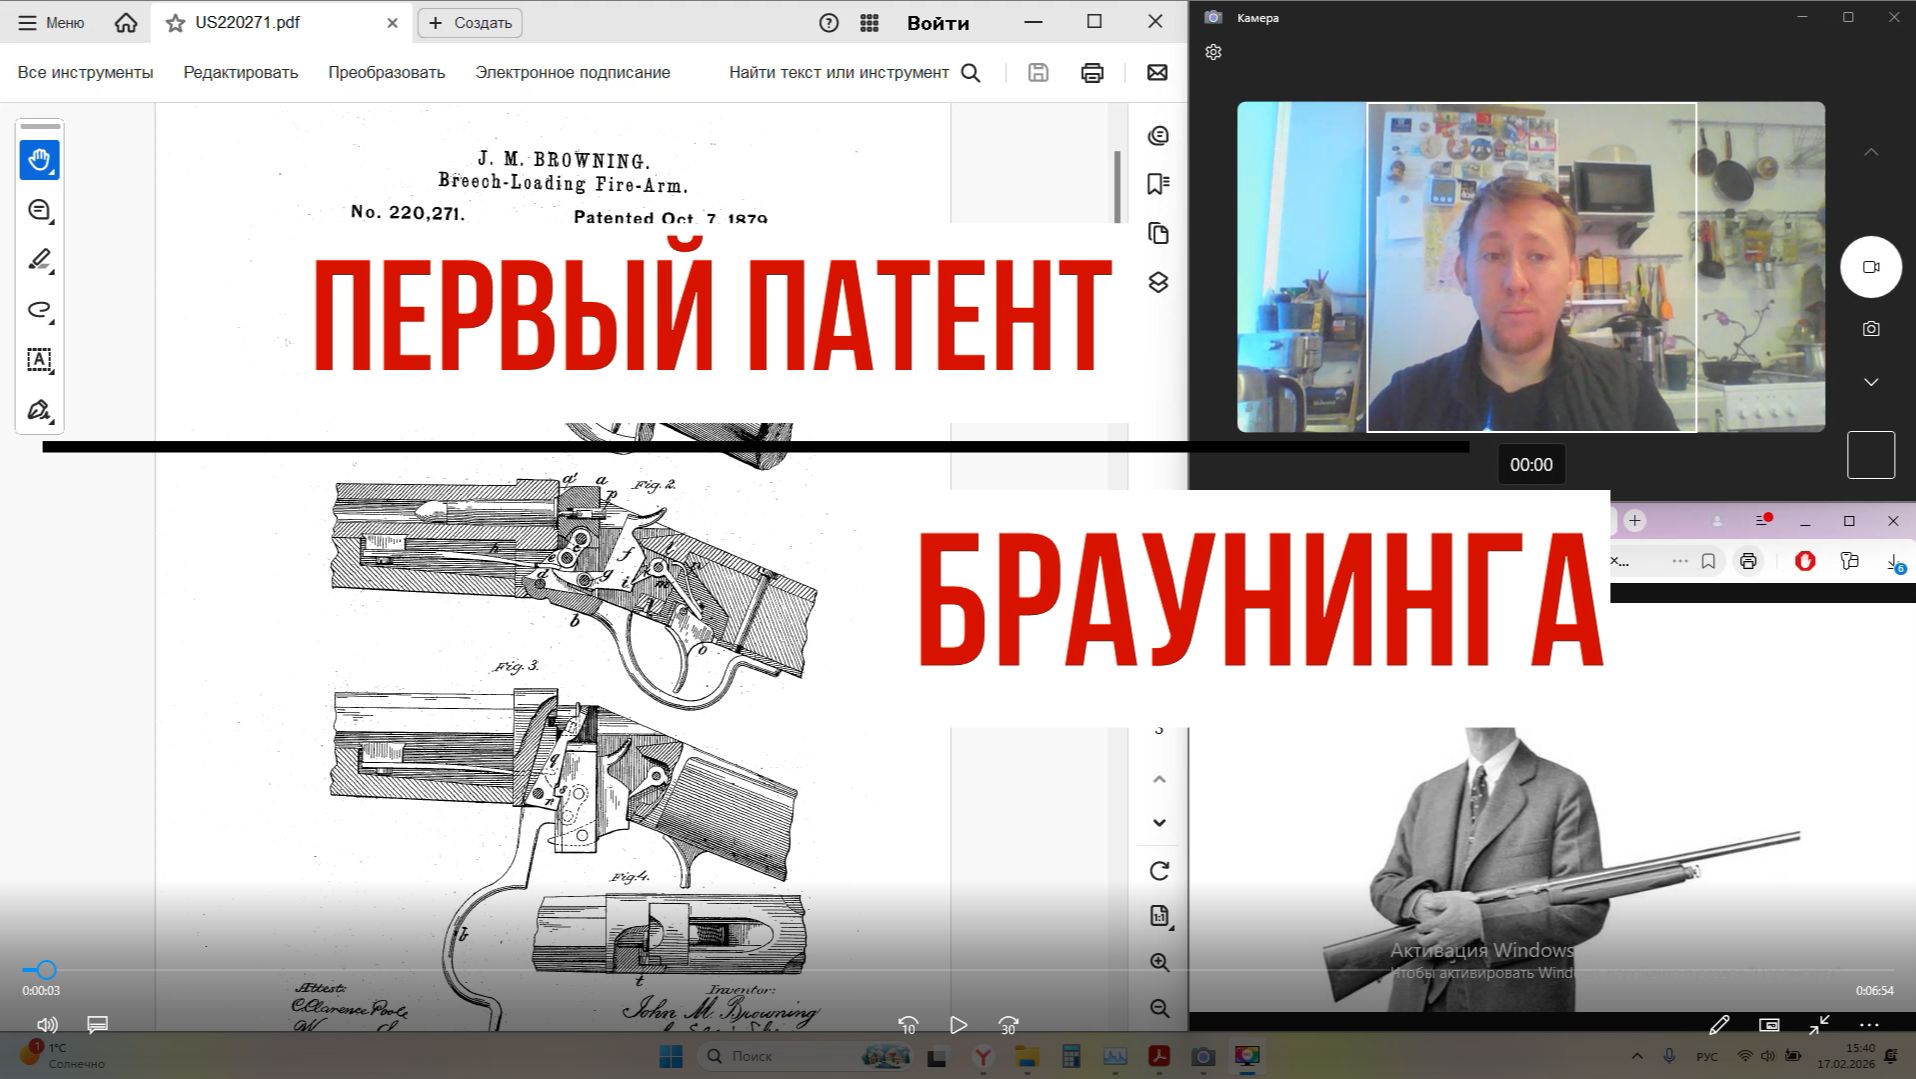The image size is (1916, 1079).
Task: Click the page-down chevron in Acrobat sidebar
Action: [x=1159, y=822]
